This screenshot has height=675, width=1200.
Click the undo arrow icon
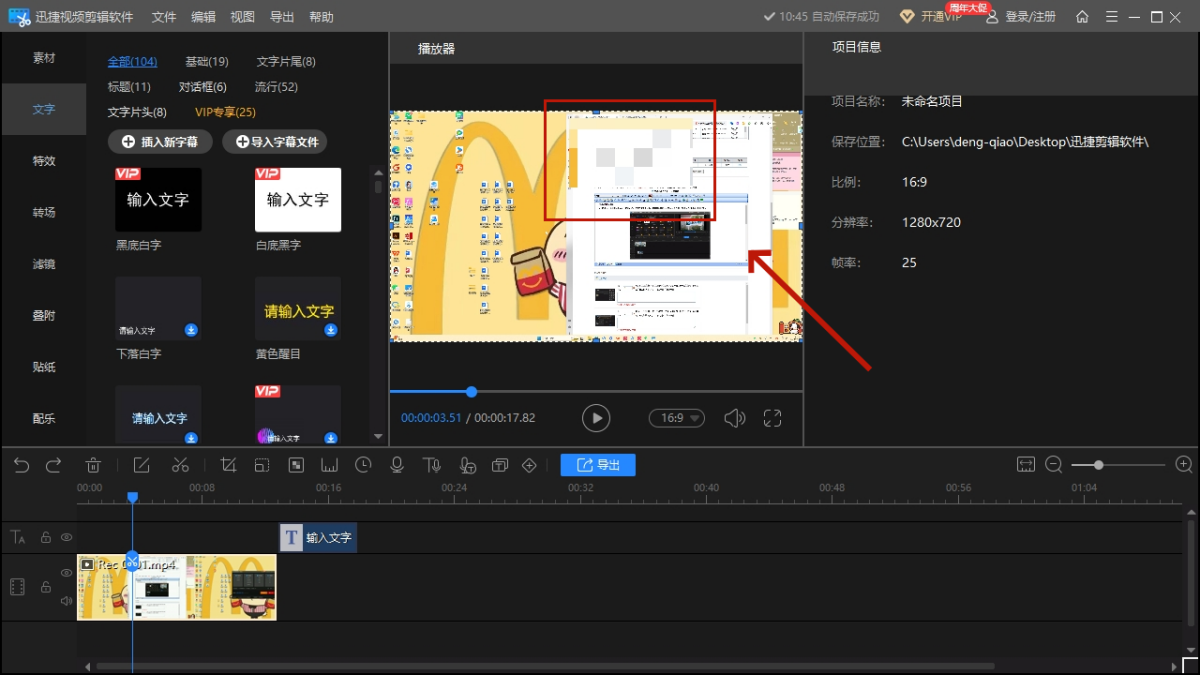tap(22, 465)
